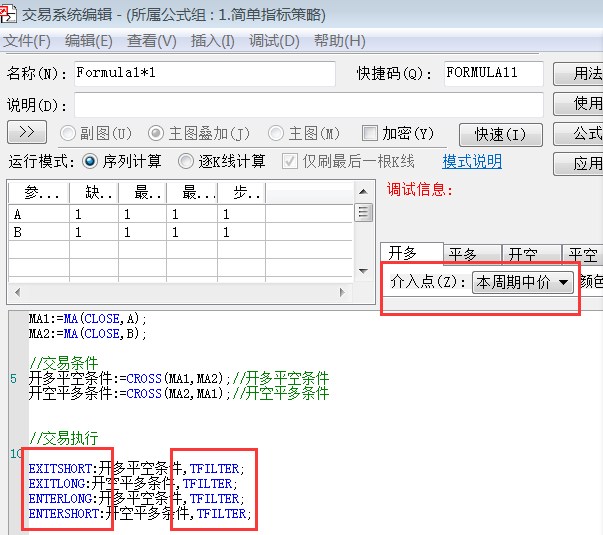Image resolution: width=603 pixels, height=535 pixels.
Task: Select 逐K线计算 run mode
Action: click(222, 162)
